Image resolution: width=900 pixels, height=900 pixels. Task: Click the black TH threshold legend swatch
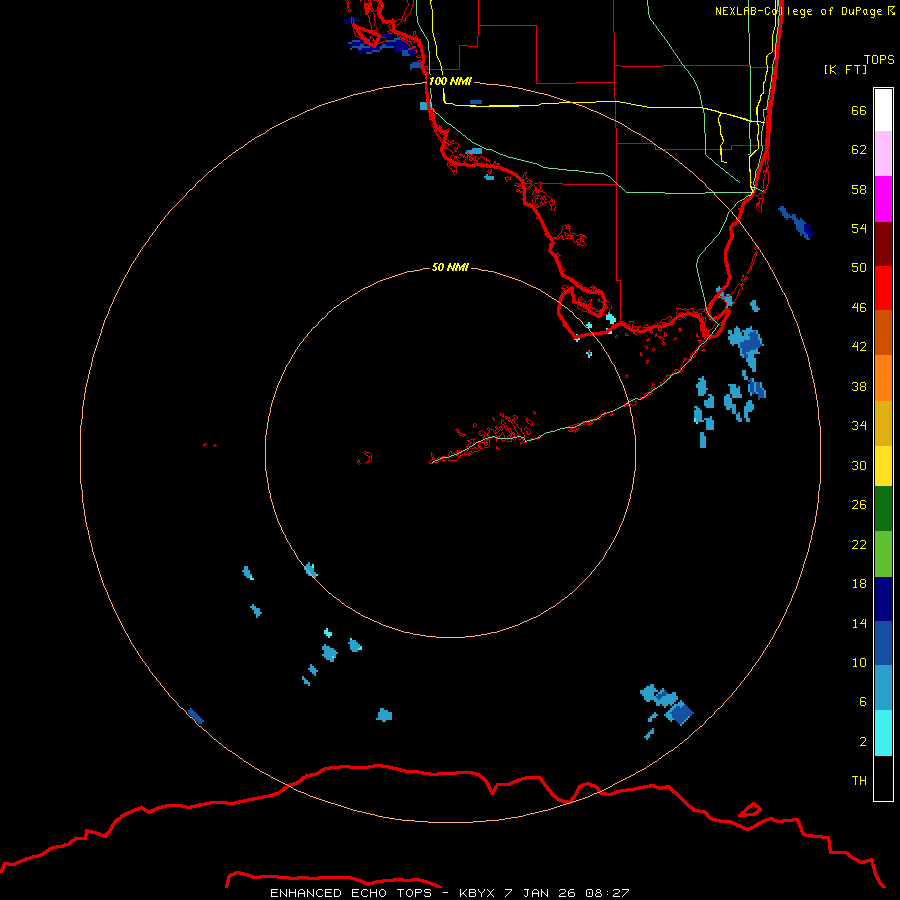[883, 778]
